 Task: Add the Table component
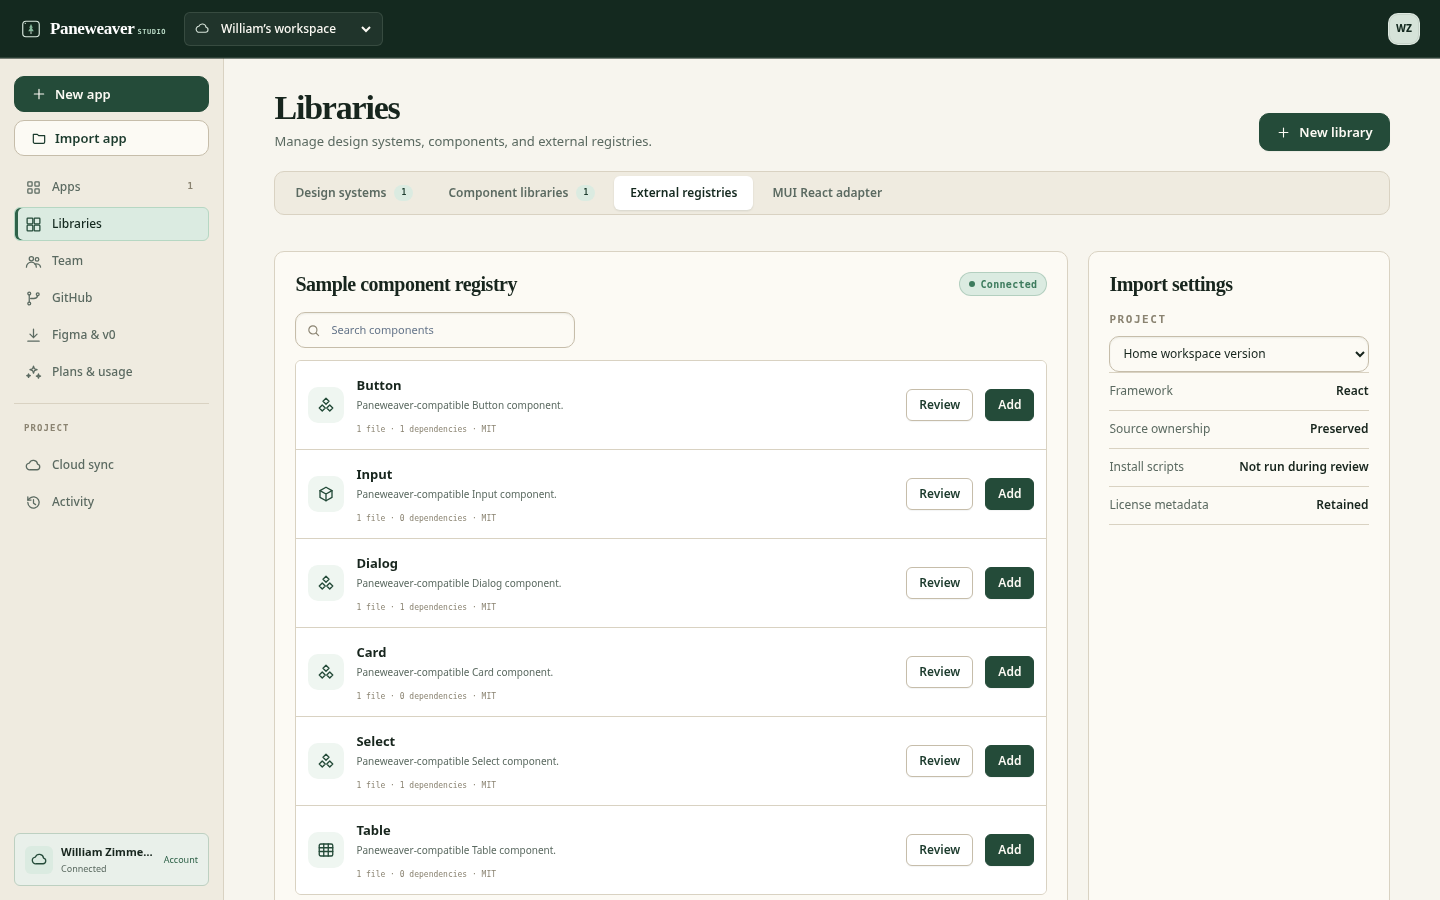point(1009,850)
